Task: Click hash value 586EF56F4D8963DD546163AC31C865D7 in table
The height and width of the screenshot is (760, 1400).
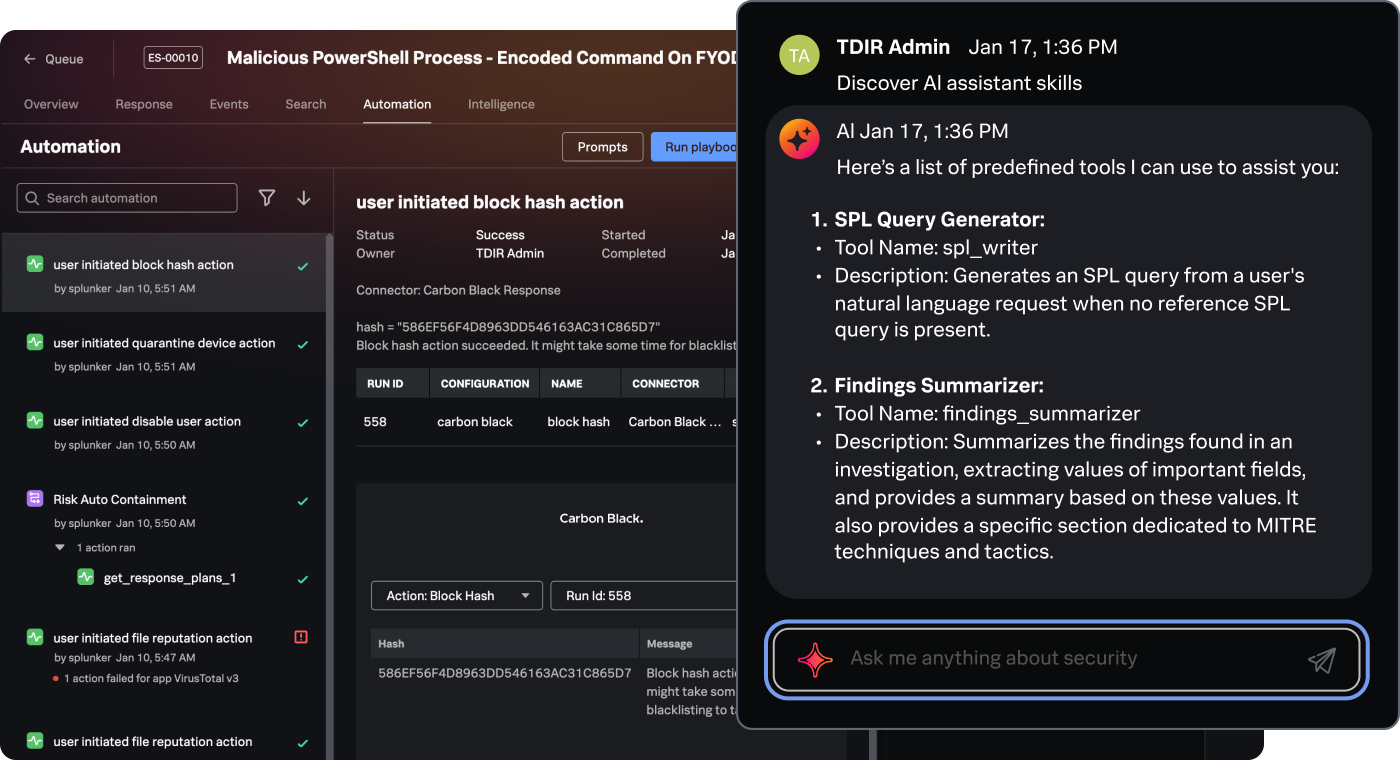Action: 505,673
